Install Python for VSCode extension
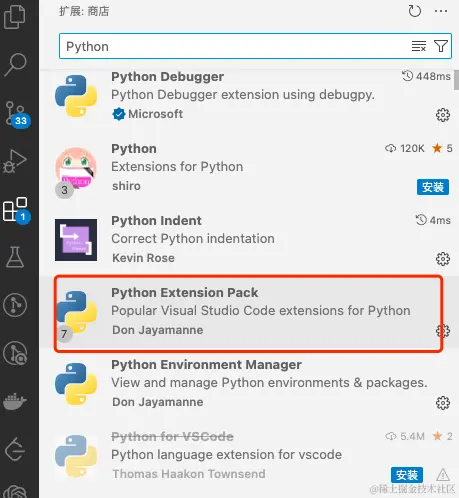Viewport: 459px width, 498px height. tap(407, 475)
